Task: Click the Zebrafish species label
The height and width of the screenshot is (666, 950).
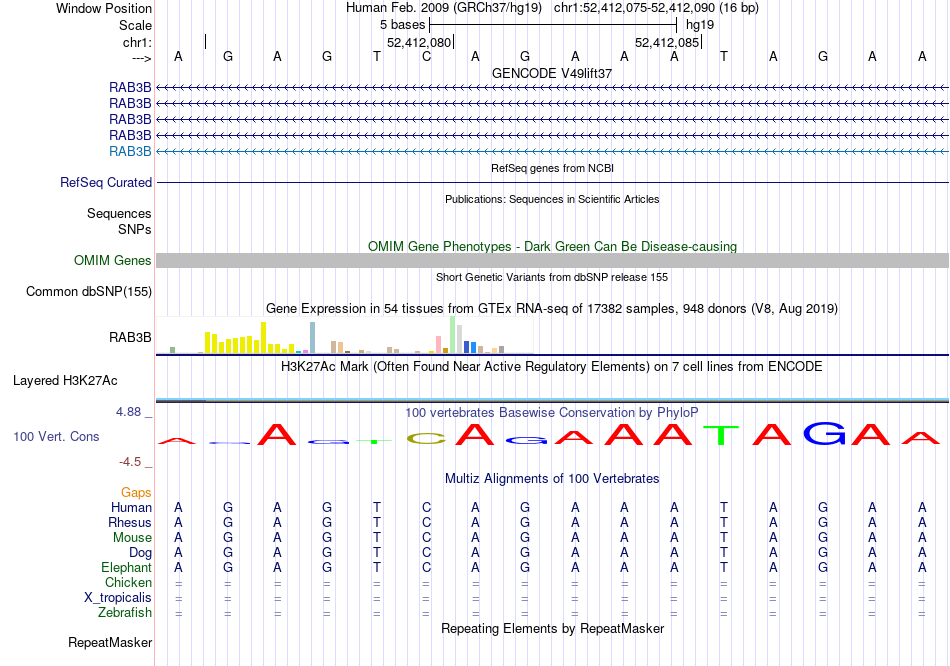Action: (125, 613)
